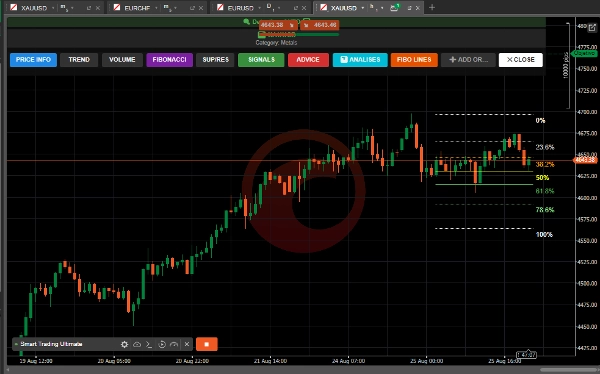Open timeframe dropdown on first XAUUSD tab
The image size is (600, 374).
pos(72,8)
